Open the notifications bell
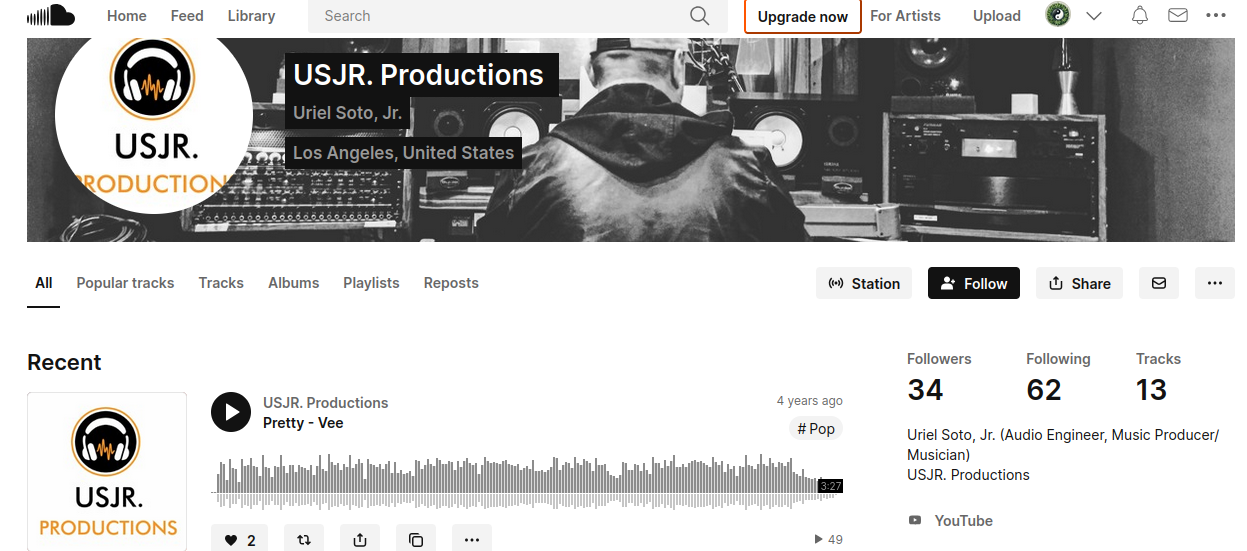 click(1139, 15)
